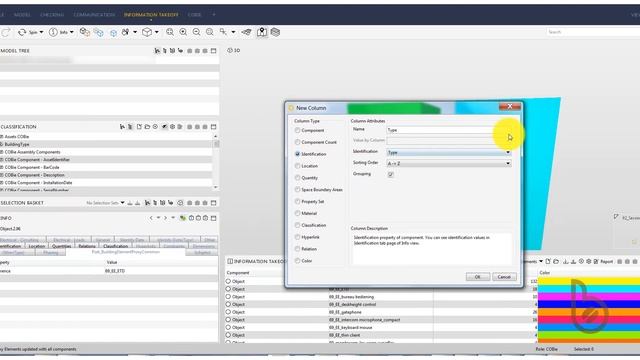The height and width of the screenshot is (360, 640).
Task: Click the 3D cube view icon
Action: coord(147,32)
